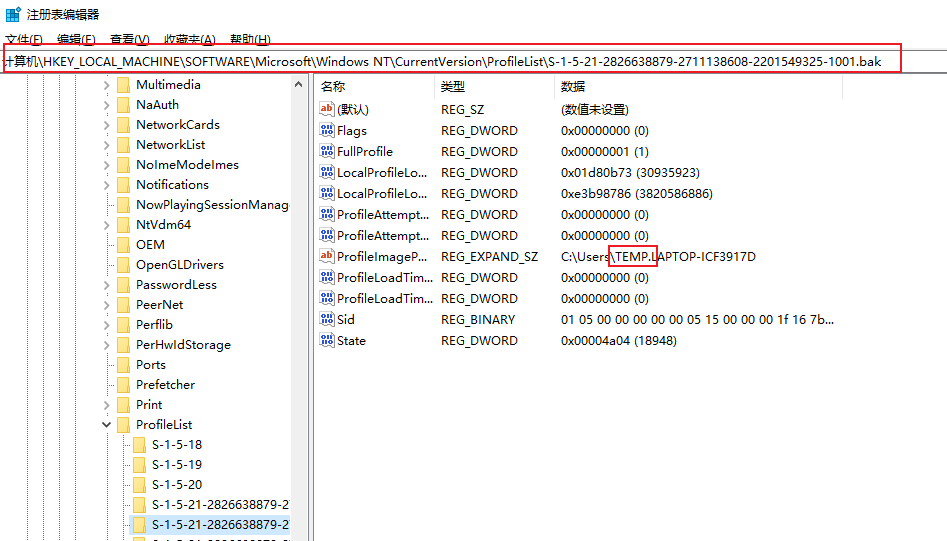
Task: Expand the Multimedia tree node
Action: point(106,85)
